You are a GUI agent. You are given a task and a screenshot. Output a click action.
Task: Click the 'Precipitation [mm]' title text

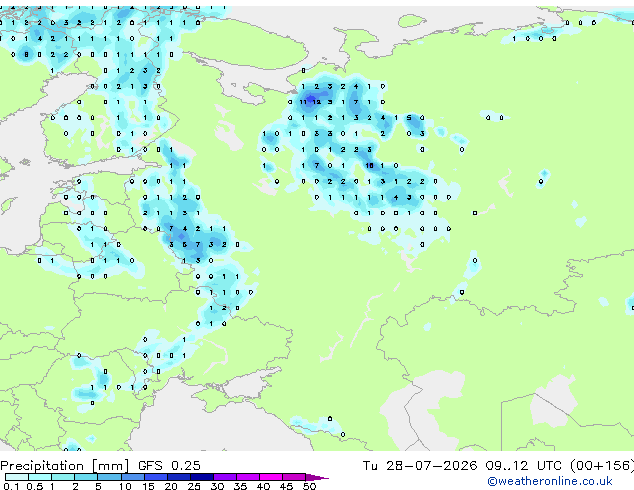pos(65,466)
